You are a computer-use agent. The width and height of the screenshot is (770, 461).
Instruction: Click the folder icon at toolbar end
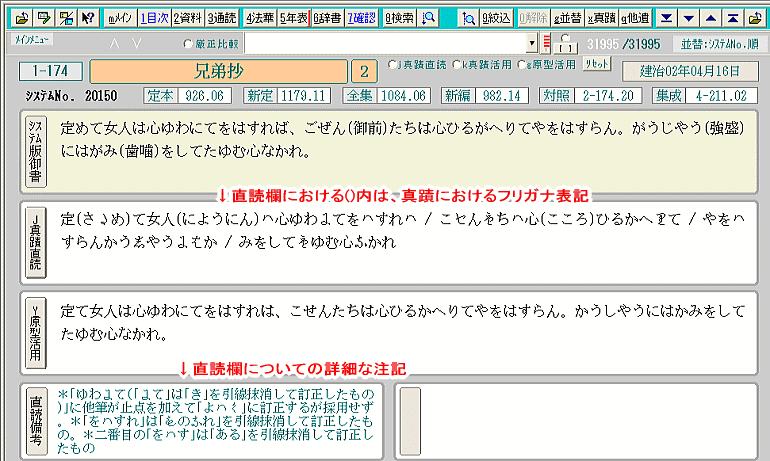point(755,18)
